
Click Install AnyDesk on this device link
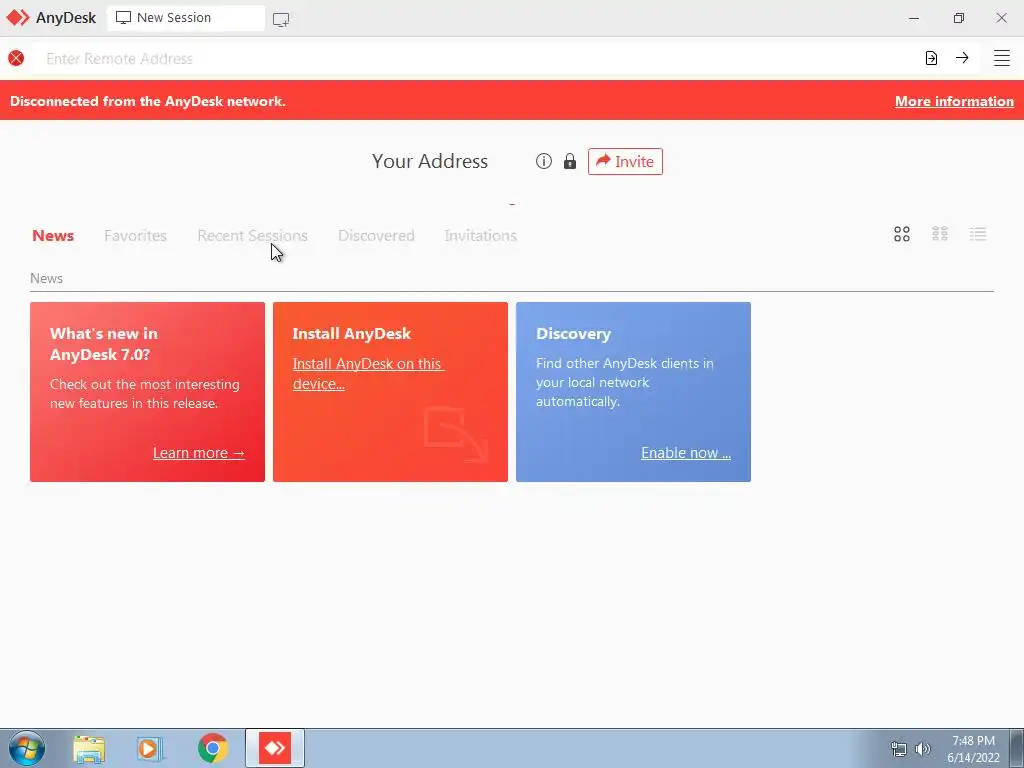pos(368,374)
